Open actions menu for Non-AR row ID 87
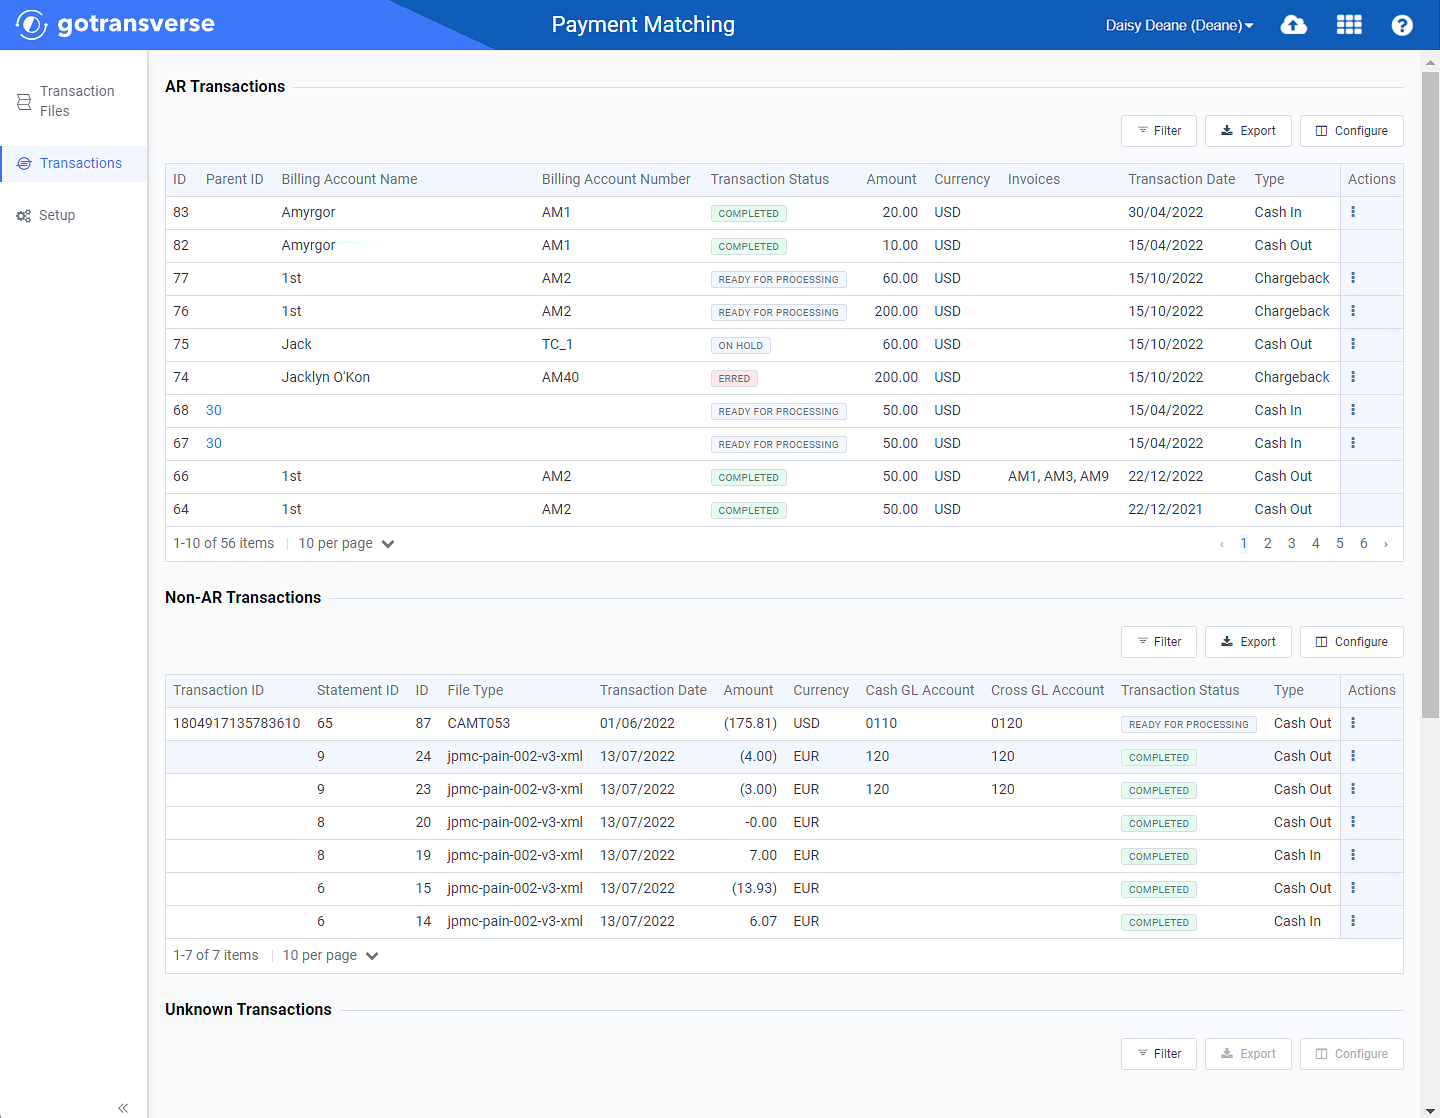This screenshot has width=1440, height=1118. (1353, 723)
